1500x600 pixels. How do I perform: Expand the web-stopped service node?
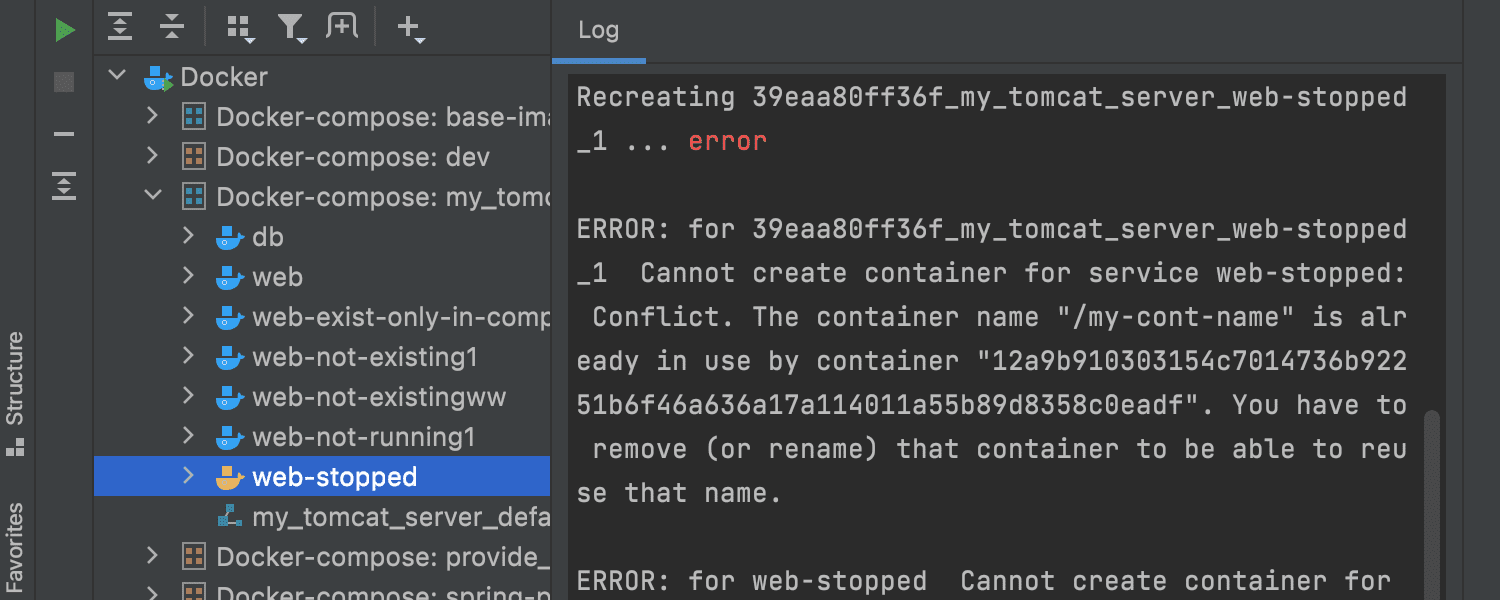point(188,477)
